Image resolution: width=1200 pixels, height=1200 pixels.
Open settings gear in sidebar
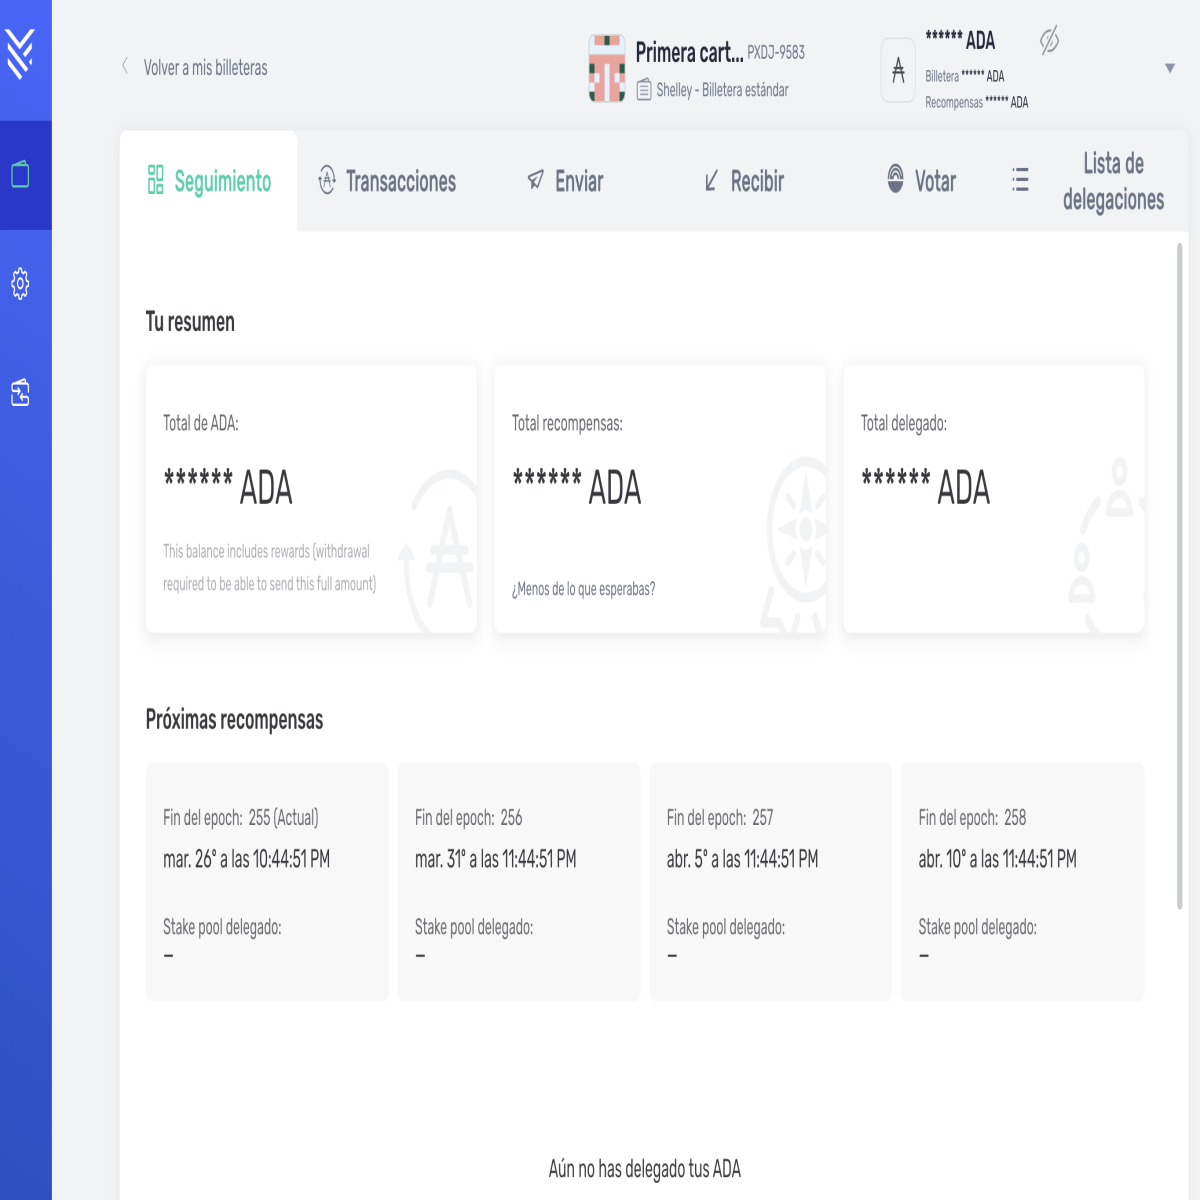[21, 284]
